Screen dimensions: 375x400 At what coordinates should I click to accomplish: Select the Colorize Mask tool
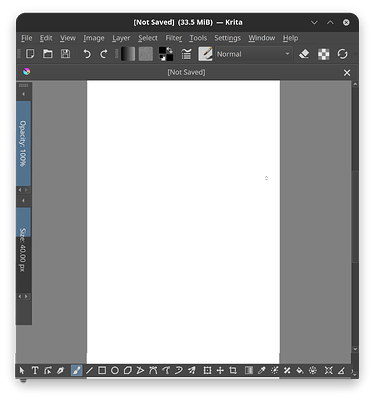click(x=274, y=370)
